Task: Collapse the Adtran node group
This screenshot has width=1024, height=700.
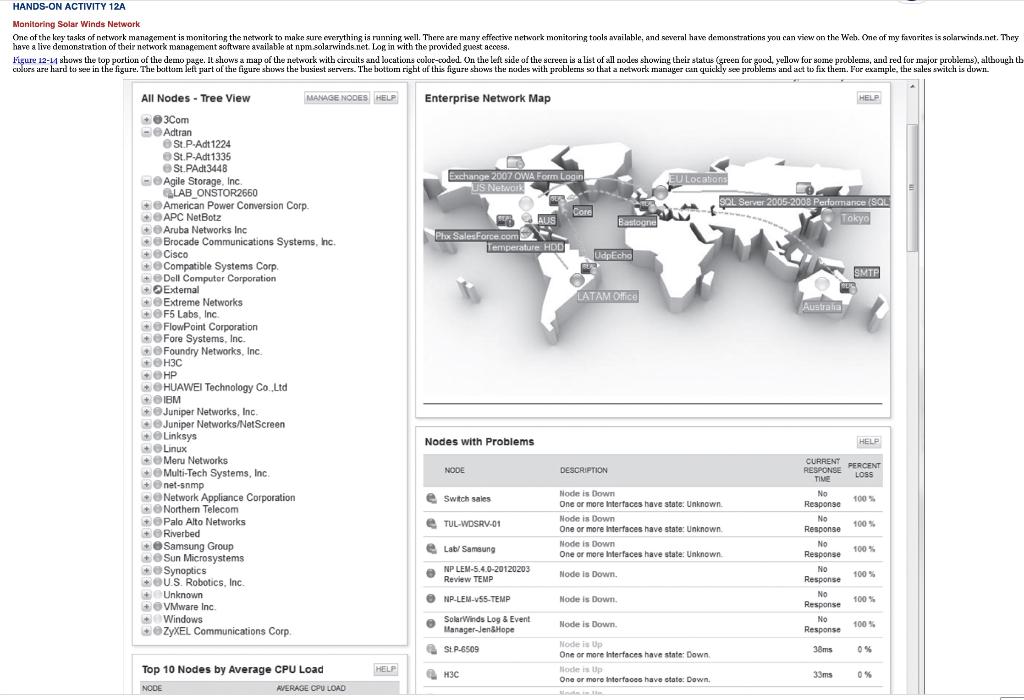Action: (x=146, y=132)
